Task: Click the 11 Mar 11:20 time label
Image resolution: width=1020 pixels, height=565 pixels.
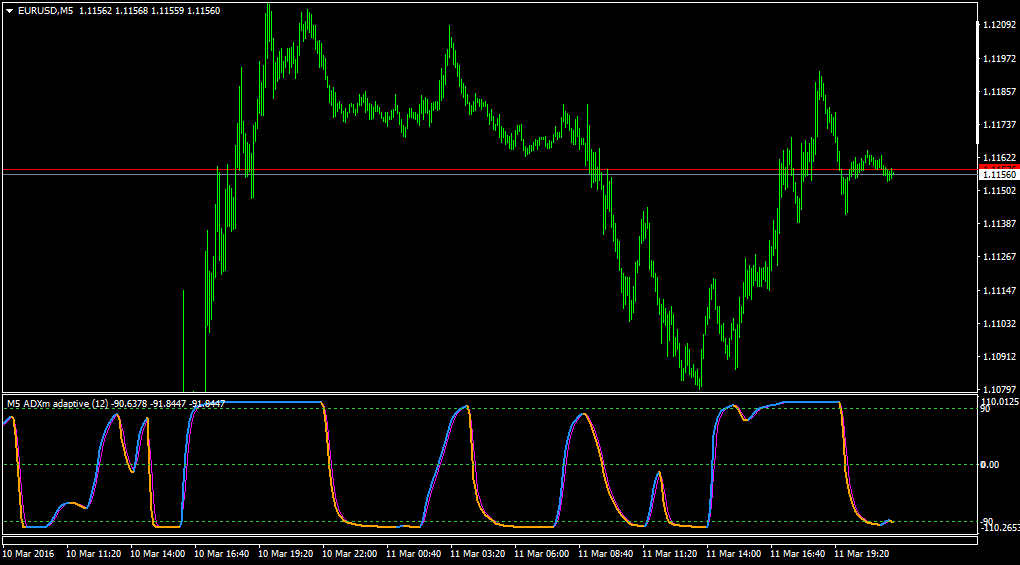Action: click(669, 554)
